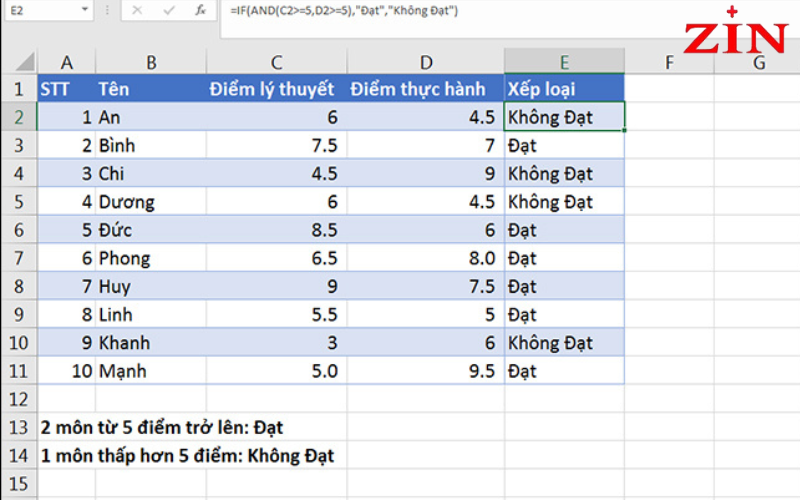Click the cell containing name An
Screen dimensions: 800x500
151,117
